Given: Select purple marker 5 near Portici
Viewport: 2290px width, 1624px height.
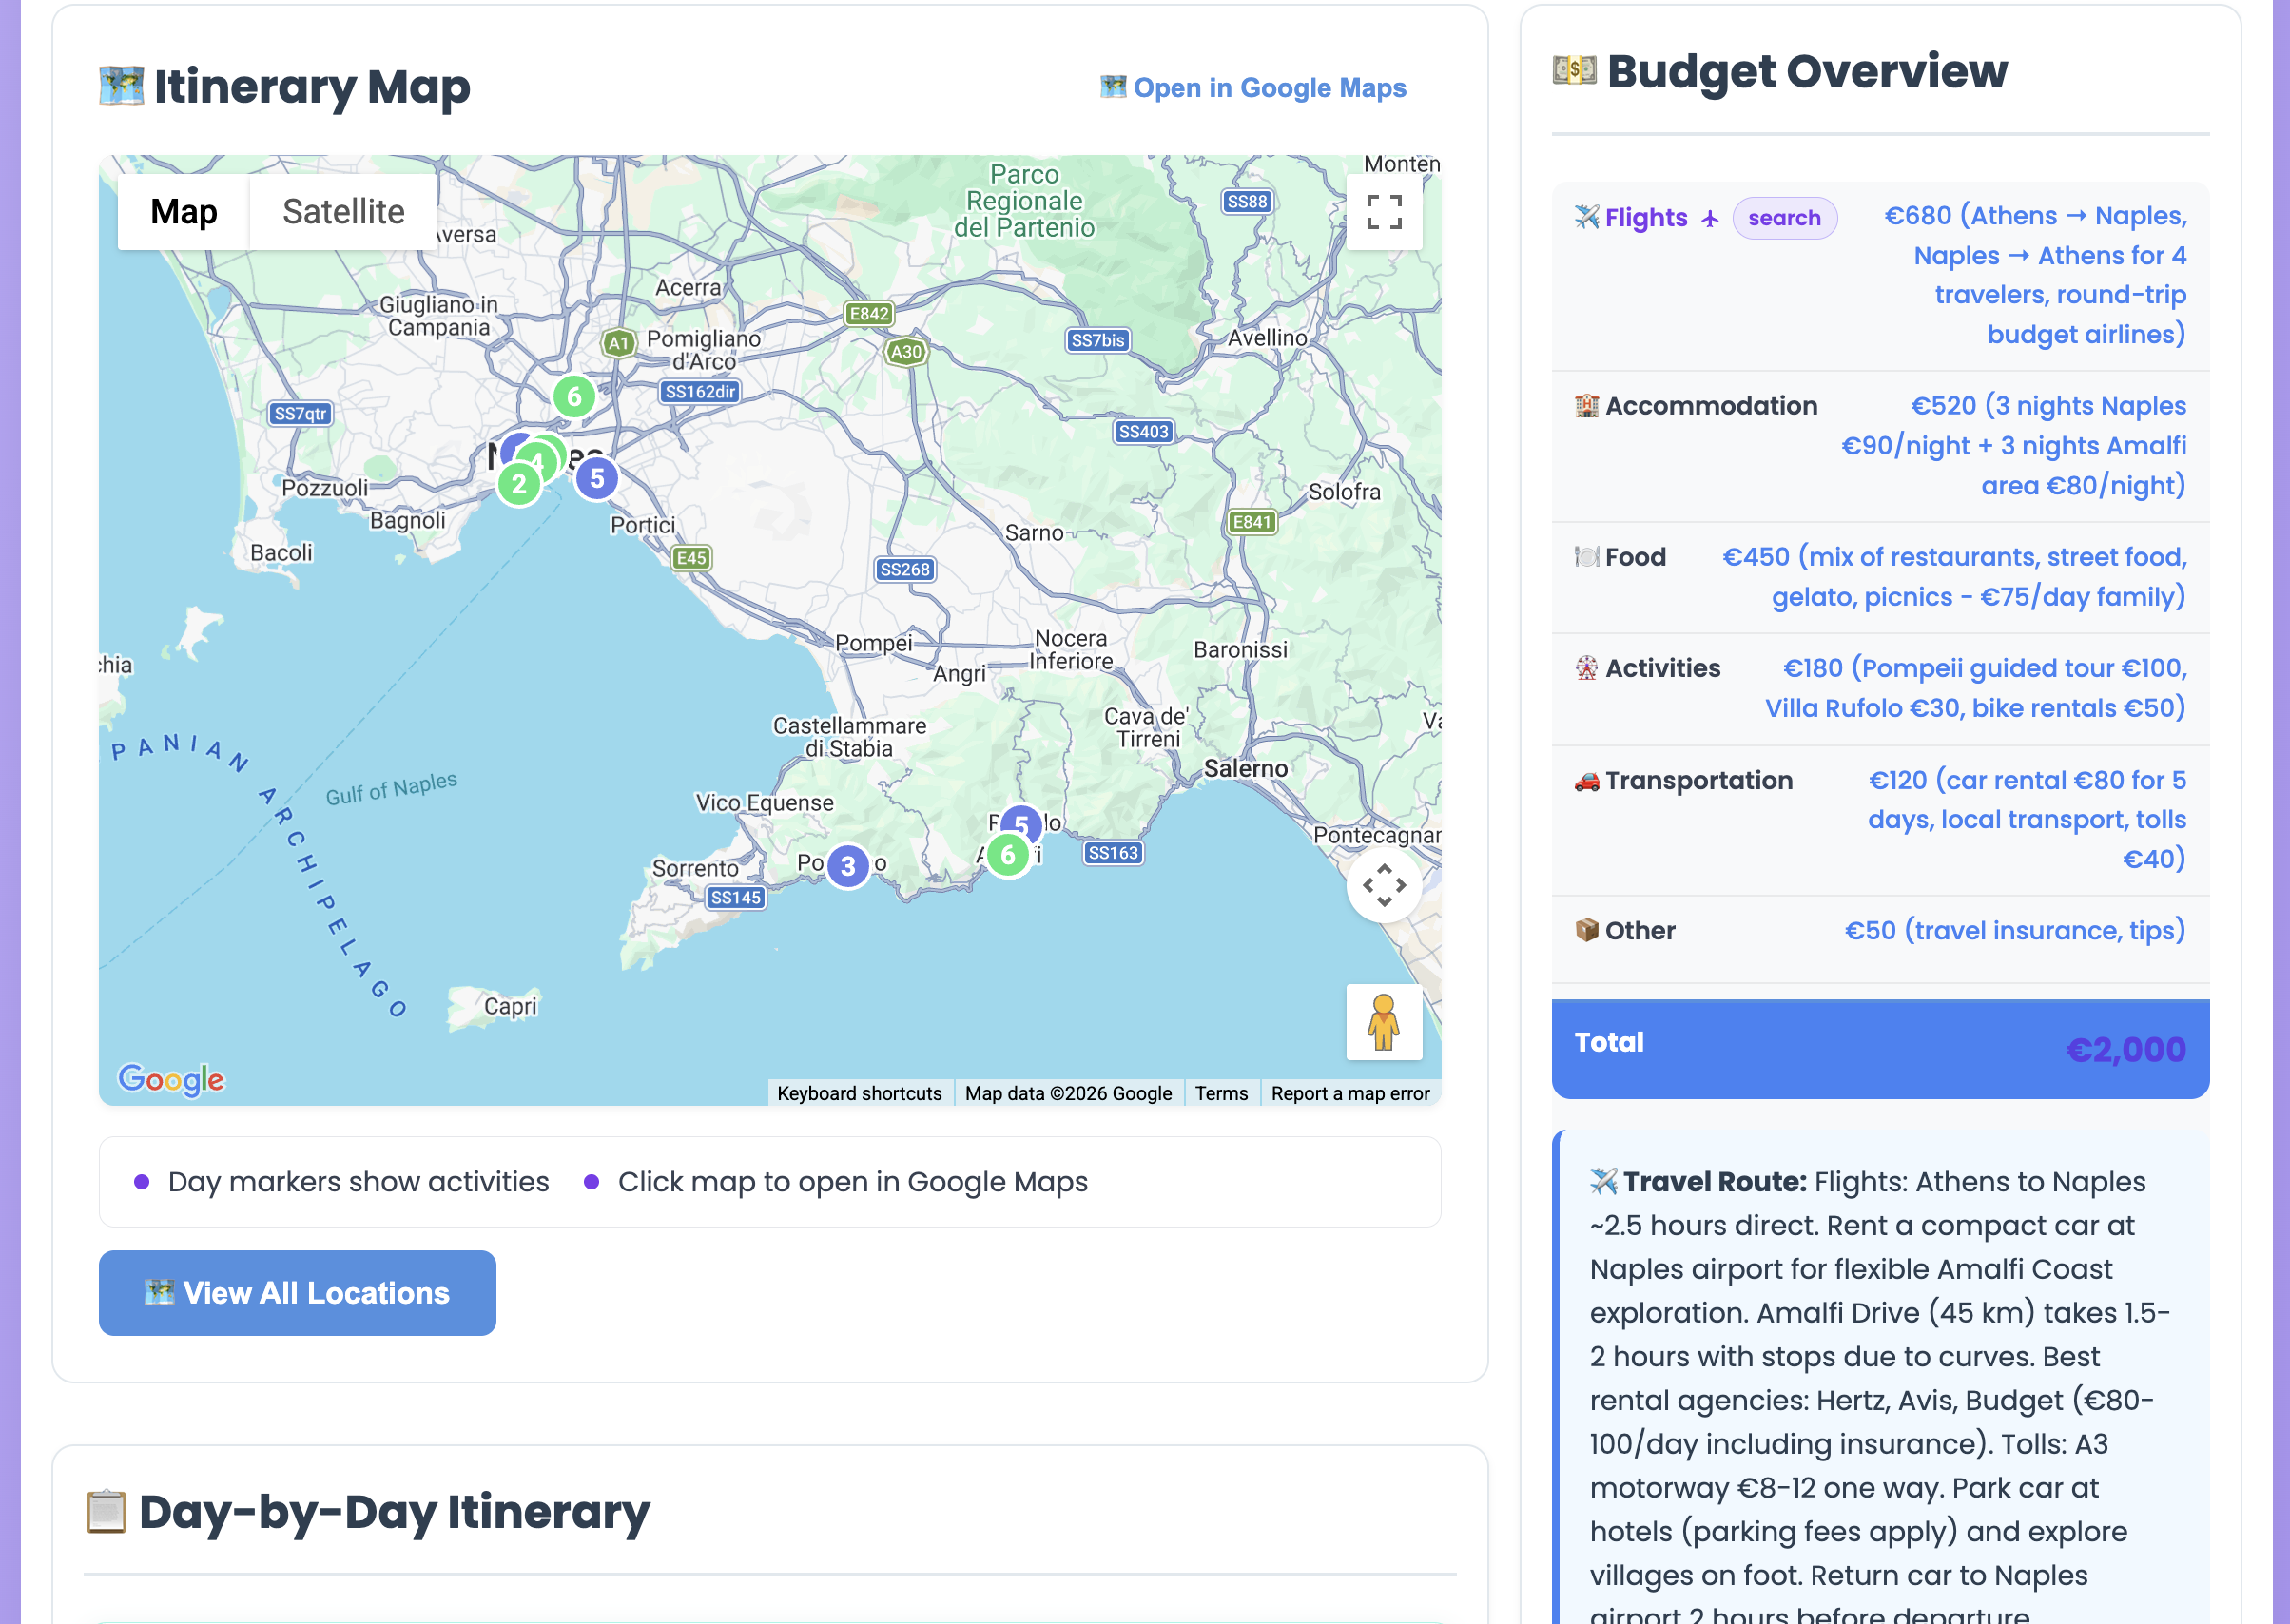Looking at the screenshot, I should tap(597, 478).
